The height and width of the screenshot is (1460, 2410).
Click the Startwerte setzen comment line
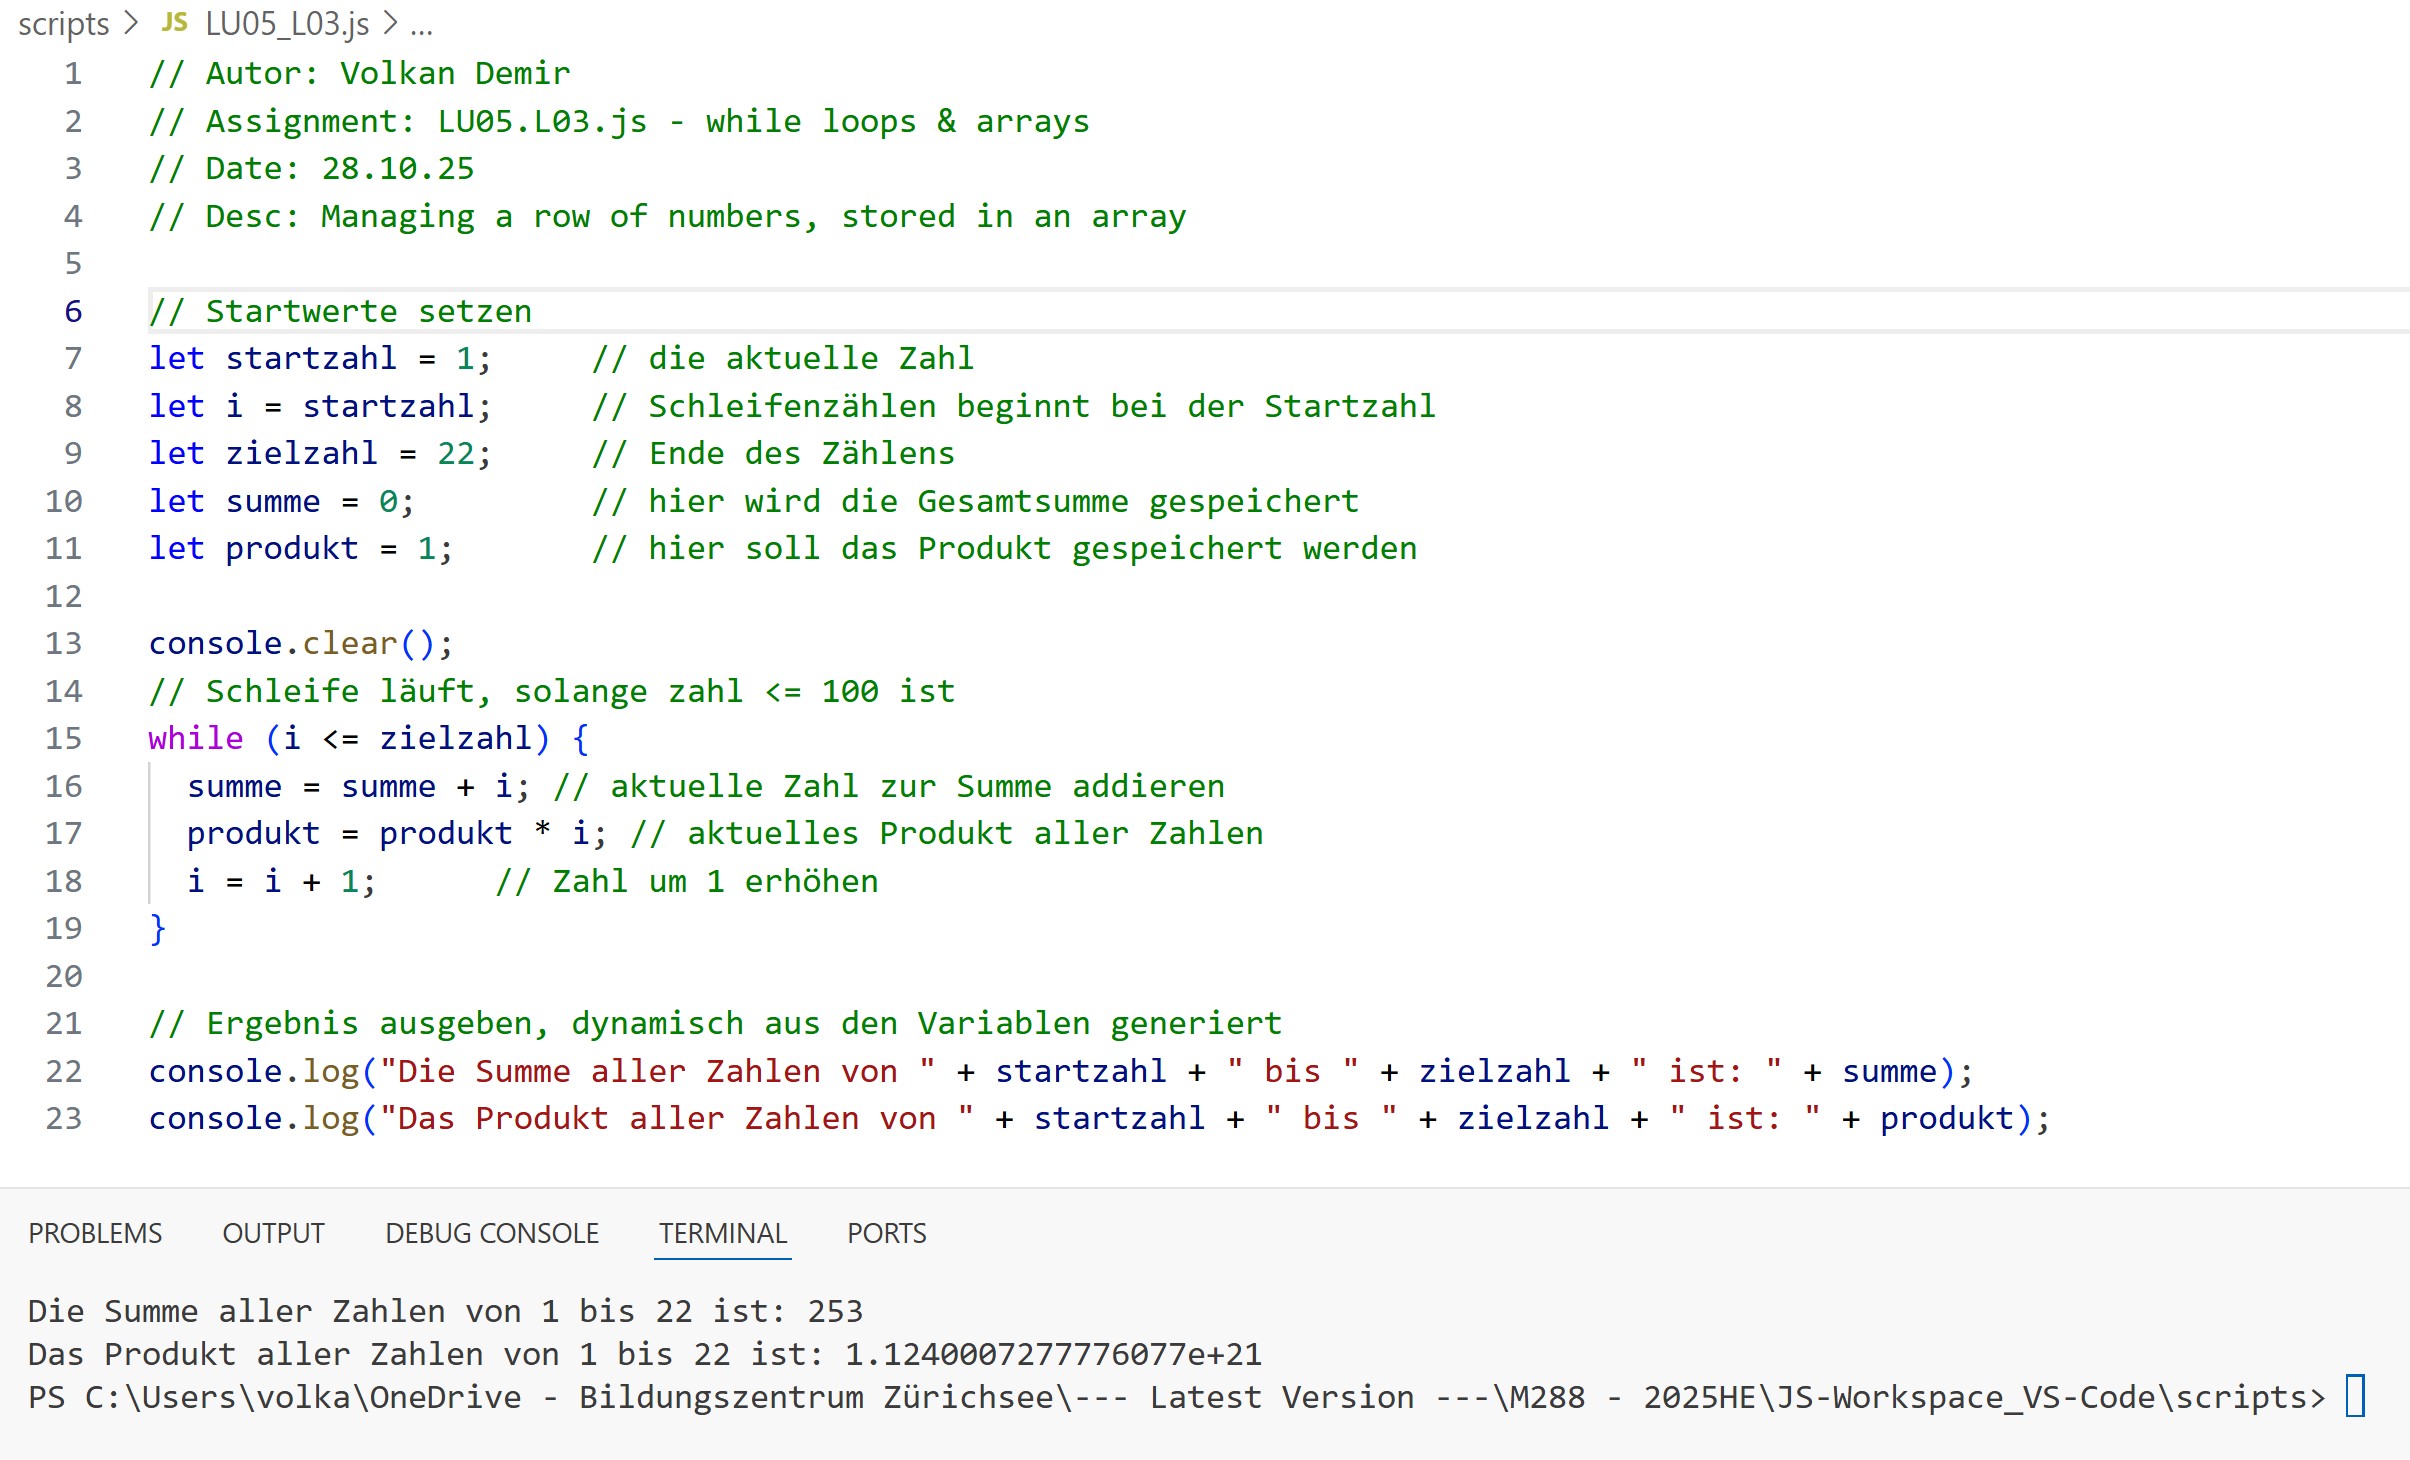point(340,311)
